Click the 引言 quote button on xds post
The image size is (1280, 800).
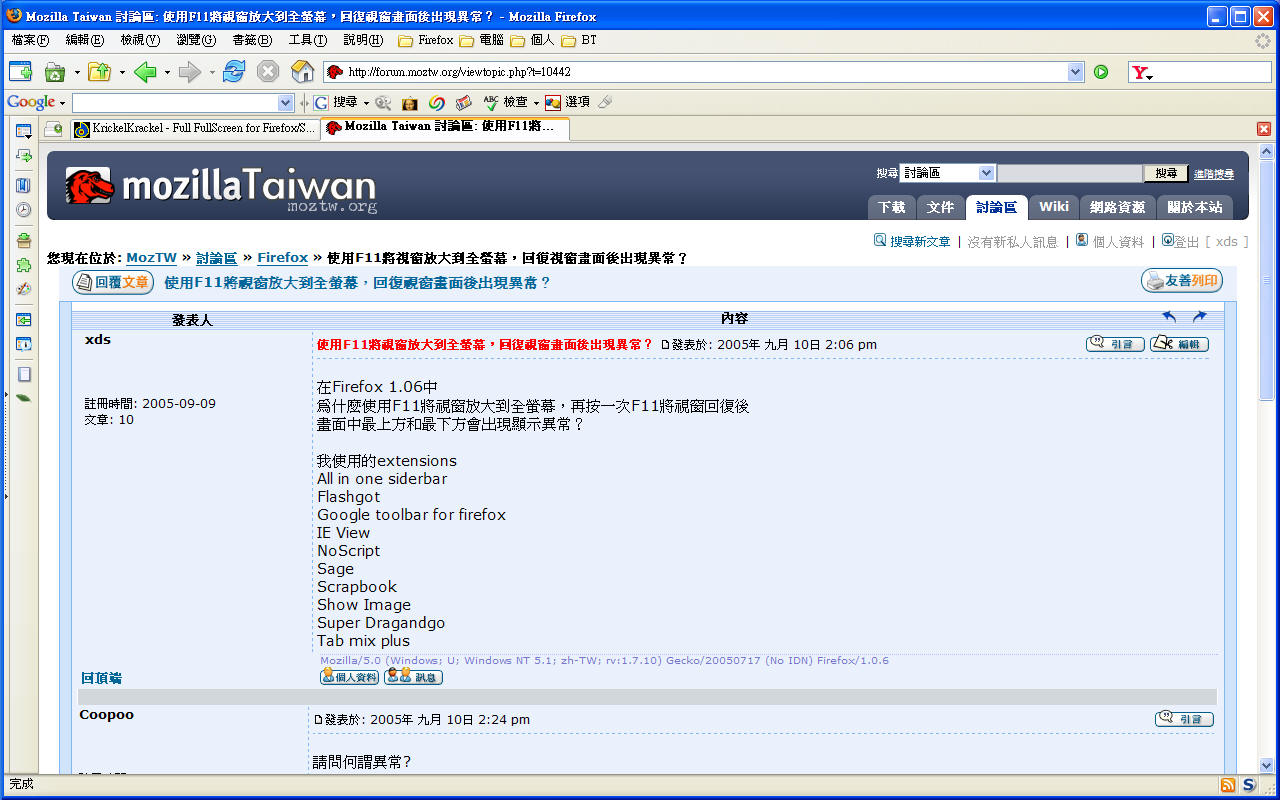pyautogui.click(x=1115, y=344)
